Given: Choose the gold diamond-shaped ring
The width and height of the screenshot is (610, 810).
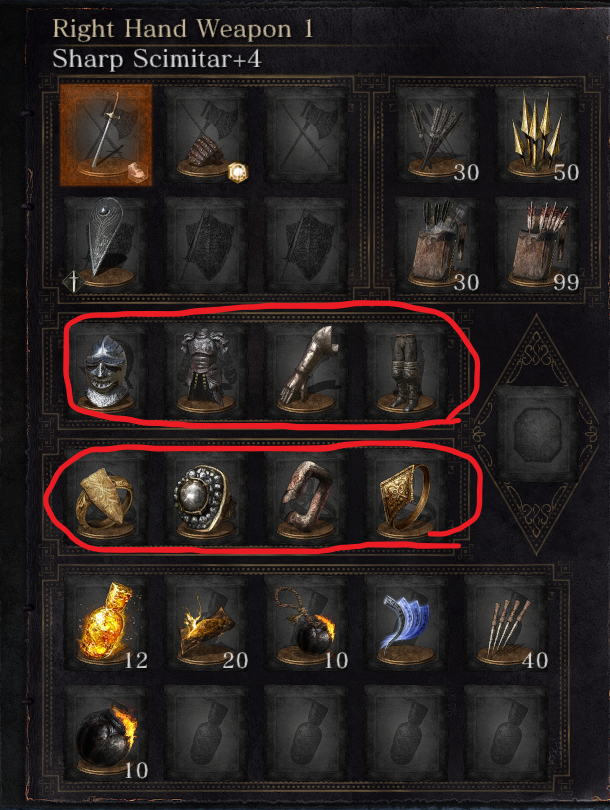Looking at the screenshot, I should pos(406,496).
